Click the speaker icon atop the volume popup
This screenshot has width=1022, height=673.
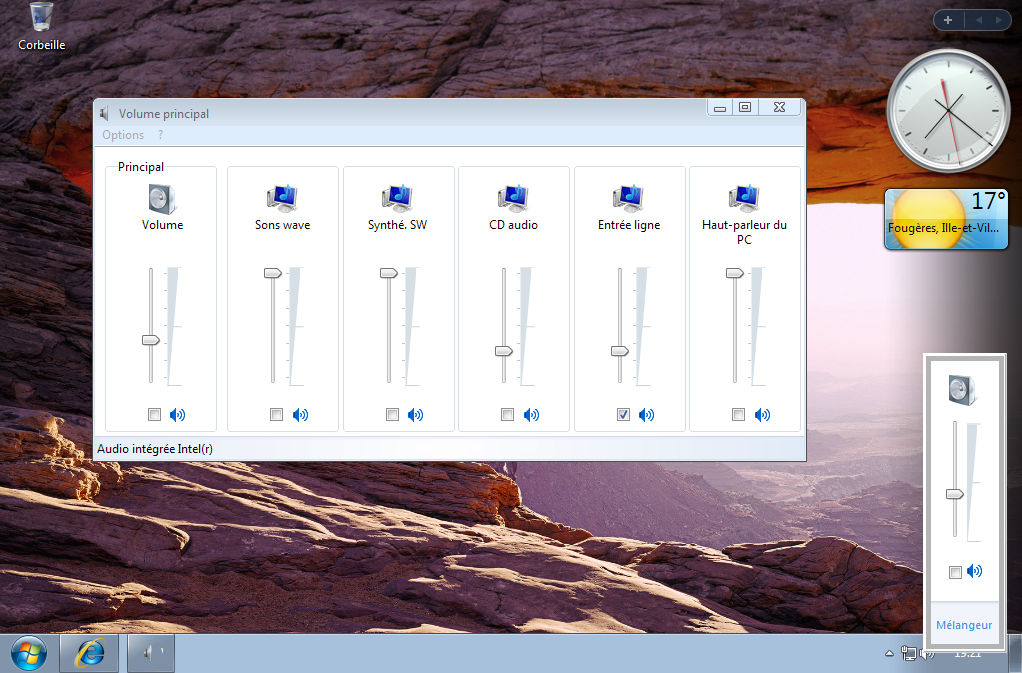(962, 390)
